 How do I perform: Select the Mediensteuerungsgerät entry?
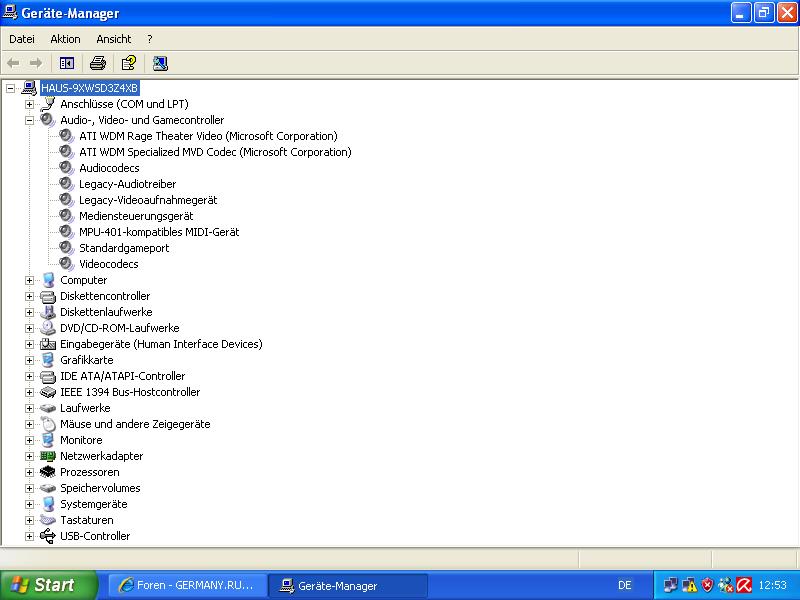pyautogui.click(x=136, y=216)
